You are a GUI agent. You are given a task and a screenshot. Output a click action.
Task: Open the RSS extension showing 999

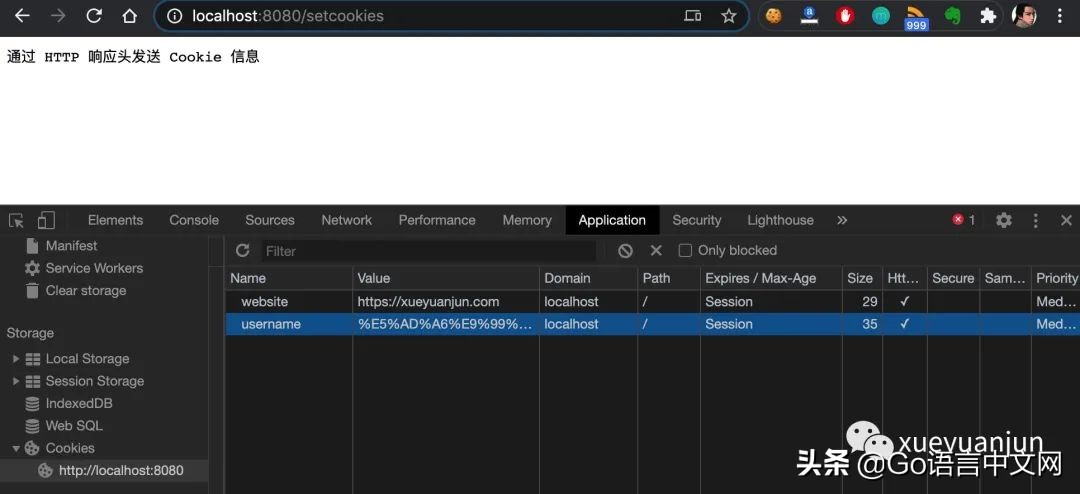pos(916,17)
